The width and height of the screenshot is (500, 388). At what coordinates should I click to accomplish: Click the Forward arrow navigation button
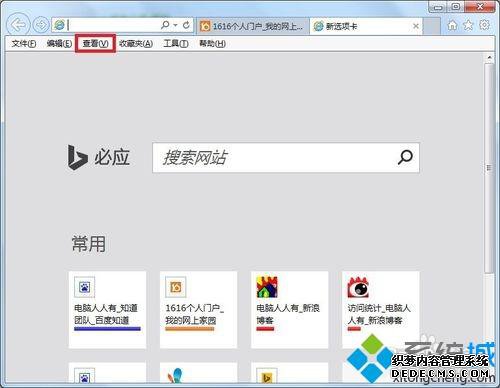[41, 25]
